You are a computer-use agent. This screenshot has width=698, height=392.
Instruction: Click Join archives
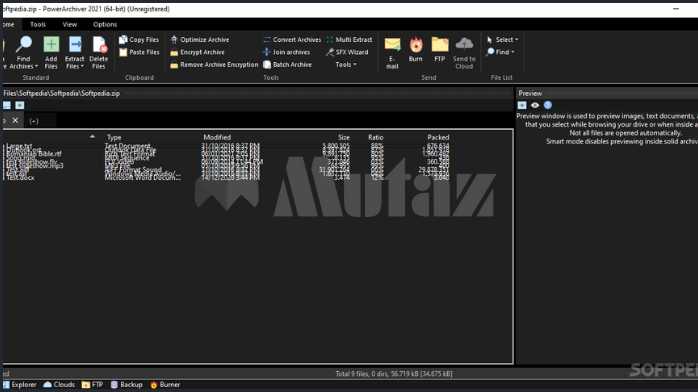[x=286, y=52]
